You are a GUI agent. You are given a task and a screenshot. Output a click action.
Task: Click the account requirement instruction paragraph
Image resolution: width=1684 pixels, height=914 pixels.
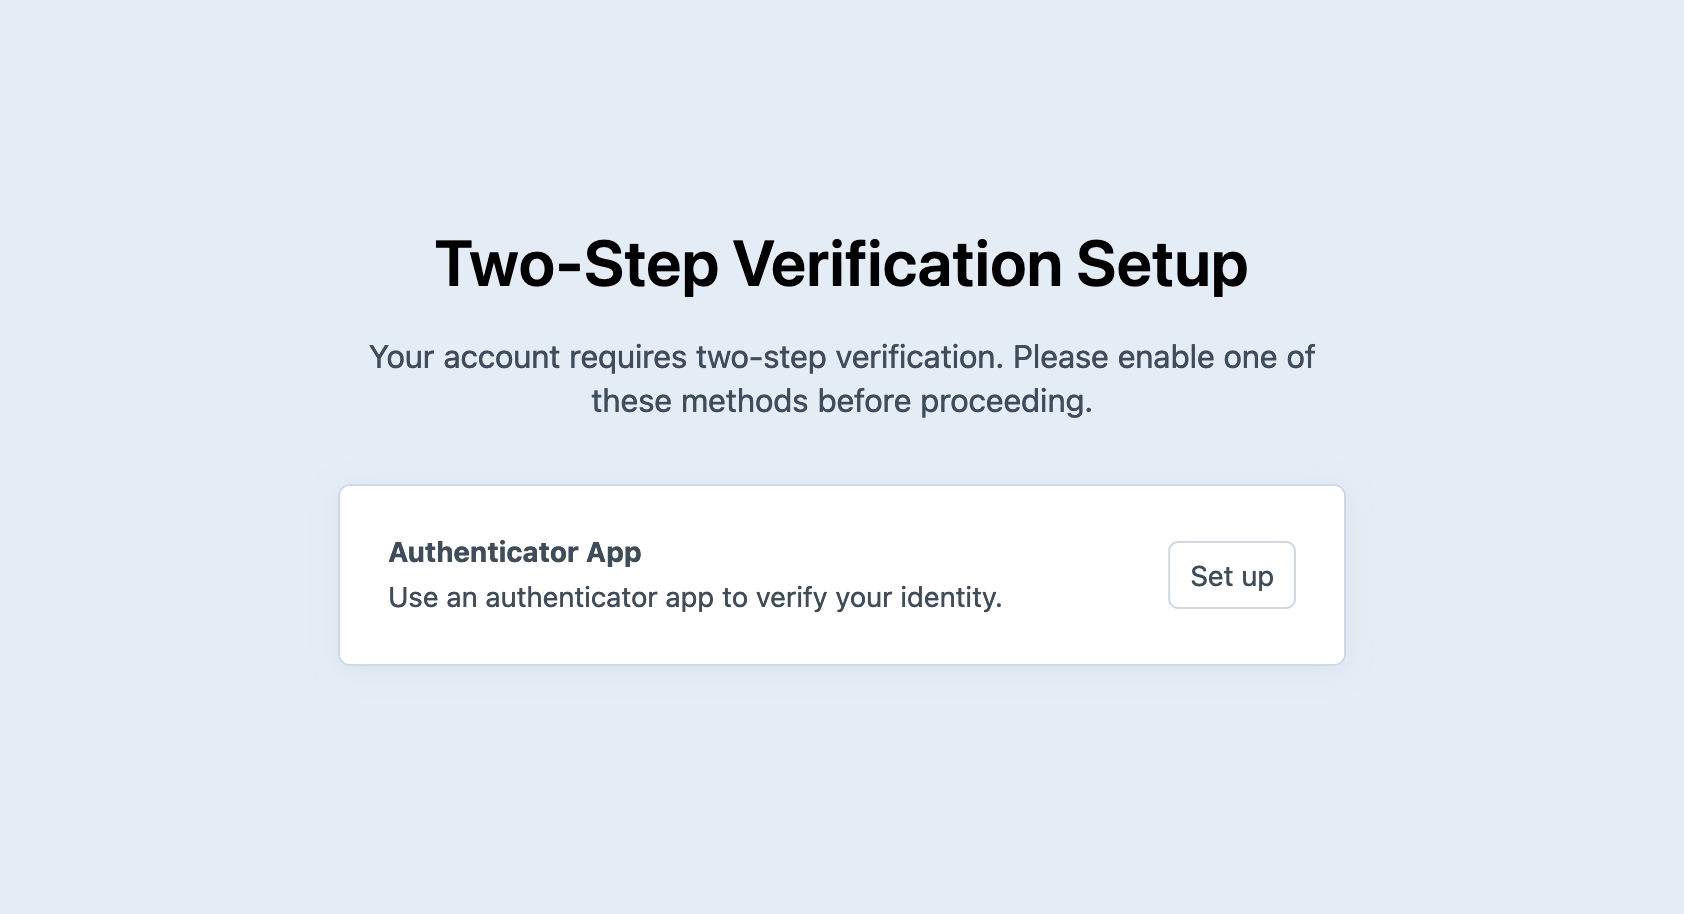click(841, 378)
